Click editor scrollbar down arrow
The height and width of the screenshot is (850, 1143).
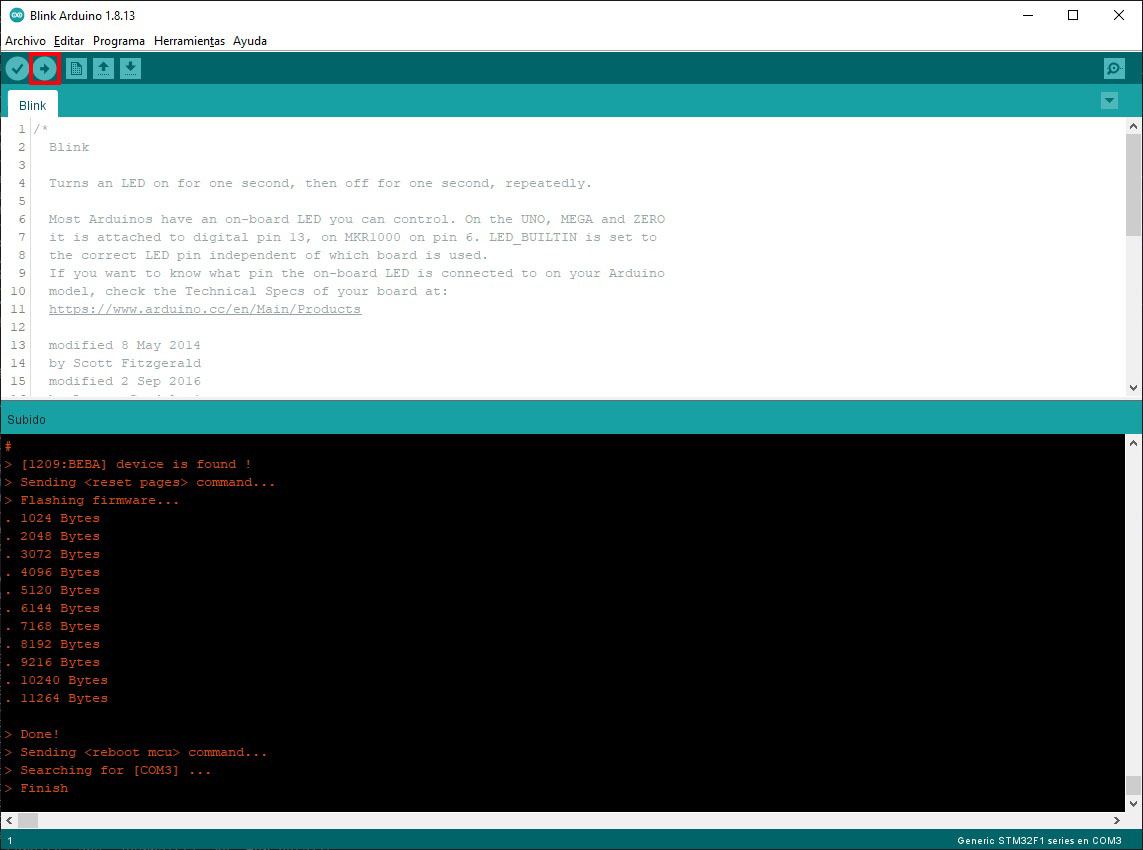1134,388
